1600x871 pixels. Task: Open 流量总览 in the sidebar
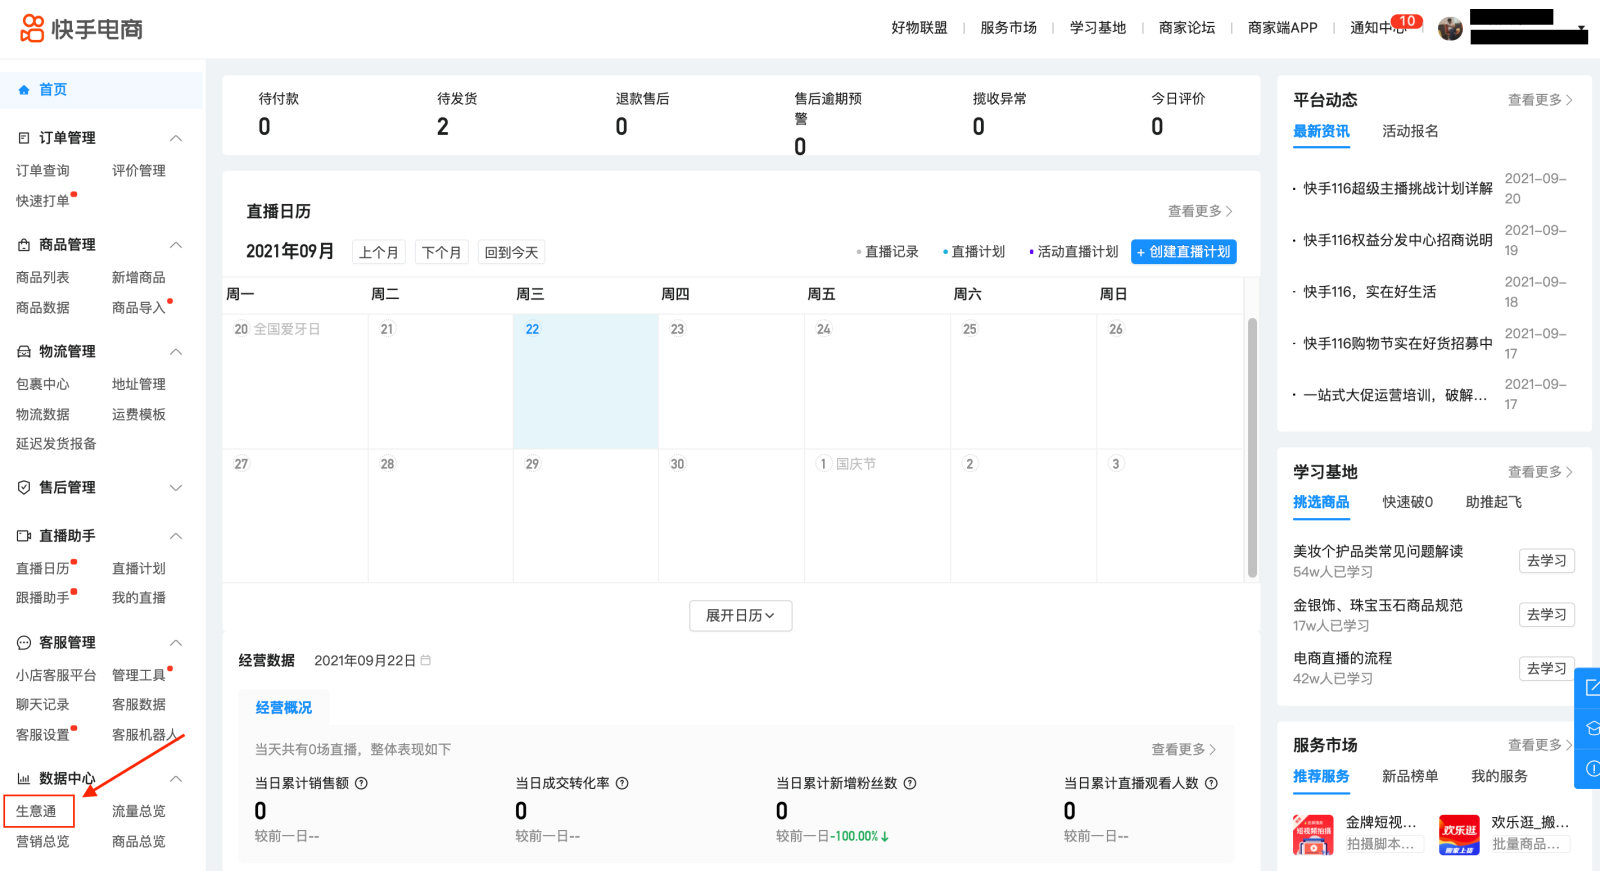pos(139,812)
